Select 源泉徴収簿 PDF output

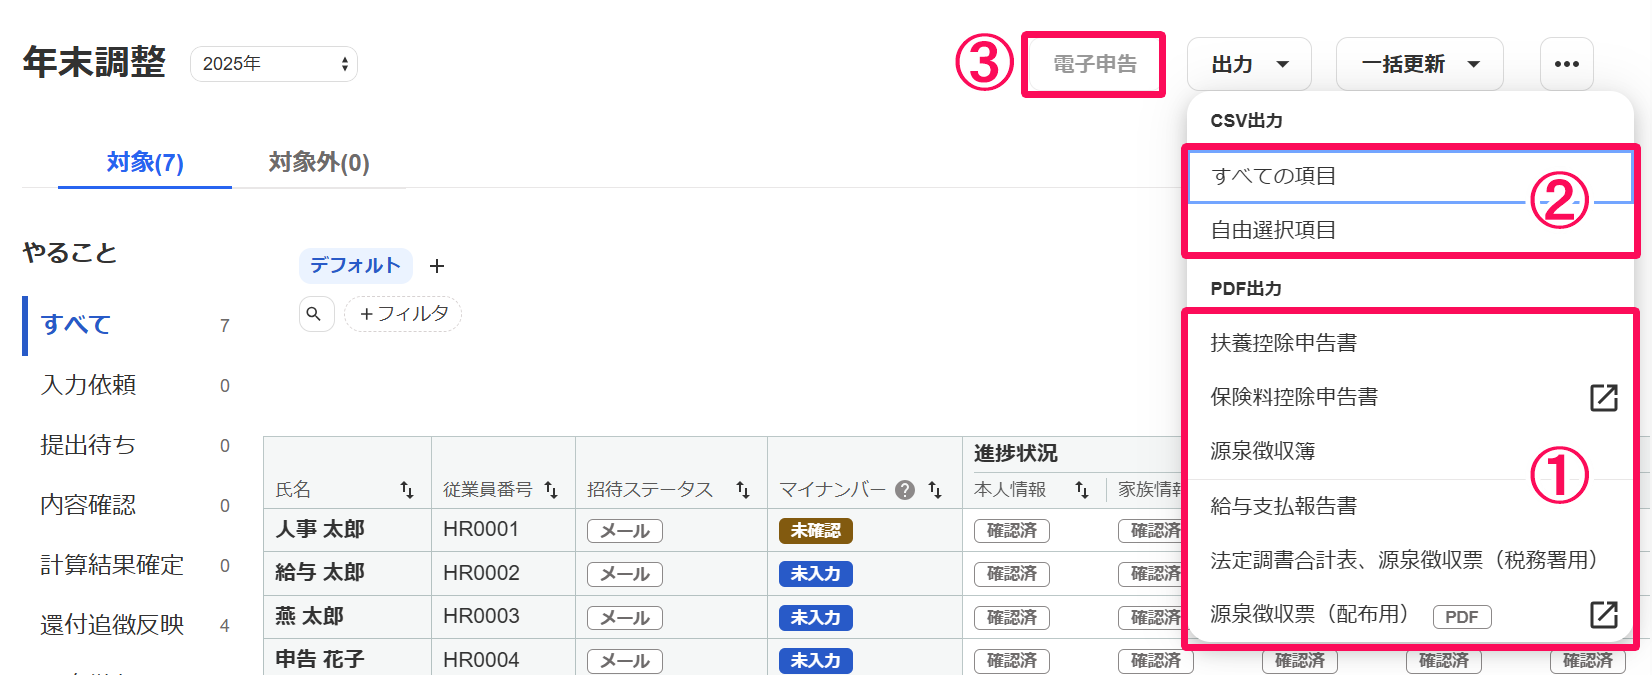(1410, 451)
